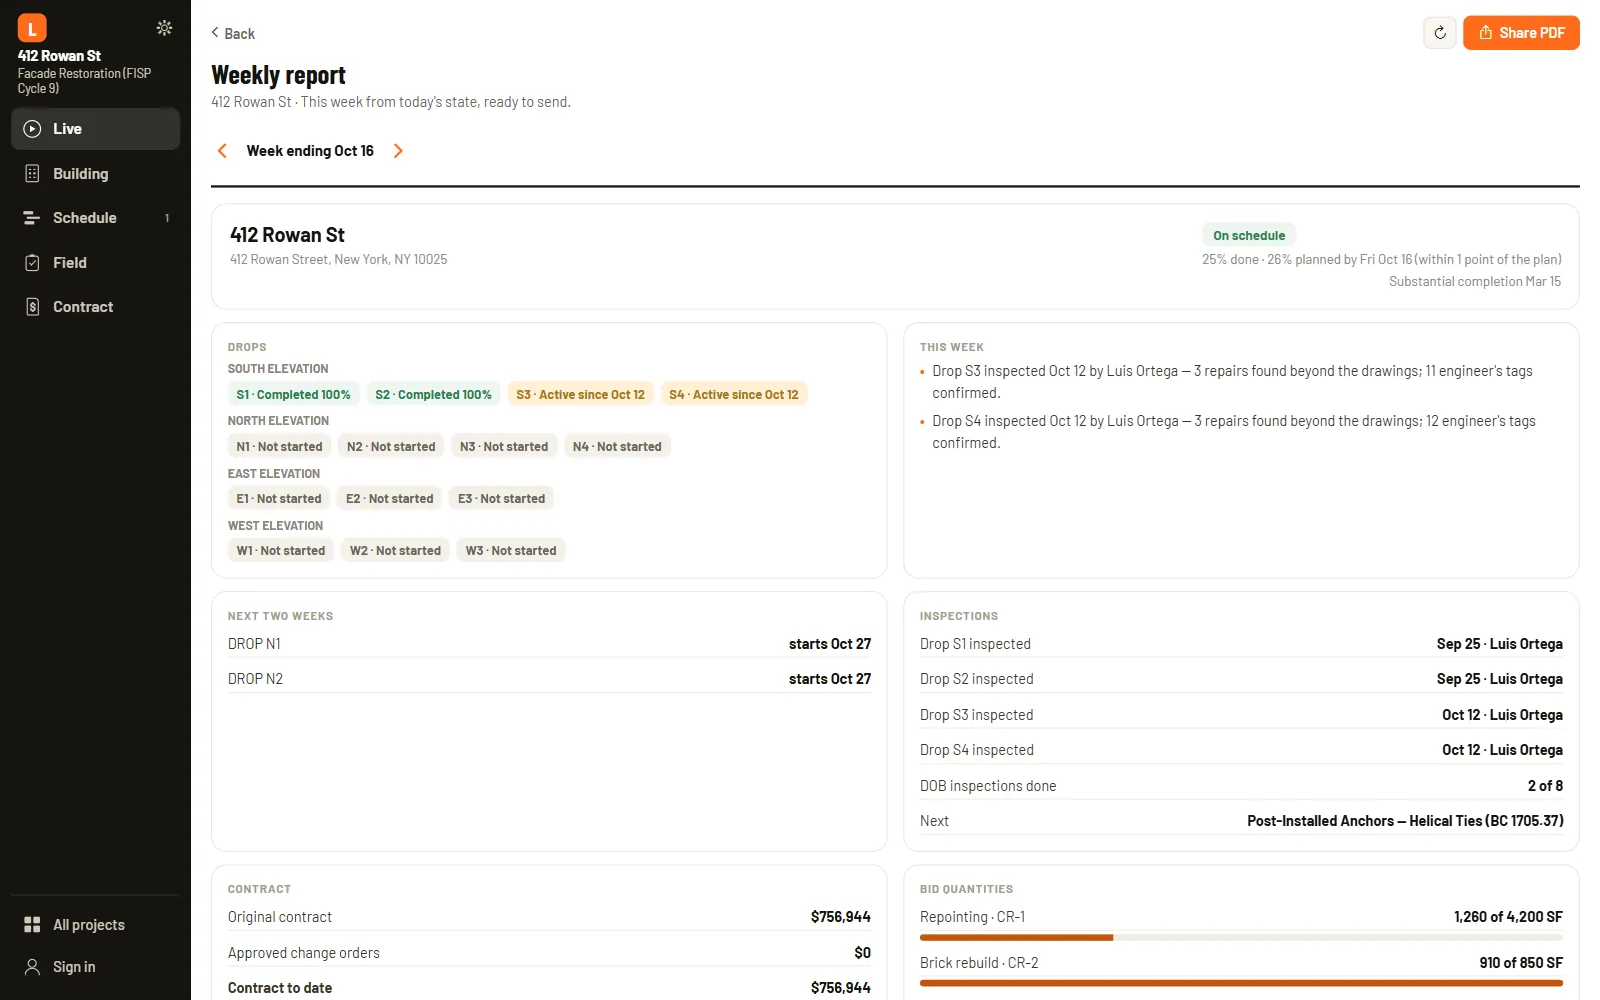
Task: Click the S1 Completed 100% chip
Action: (x=293, y=395)
